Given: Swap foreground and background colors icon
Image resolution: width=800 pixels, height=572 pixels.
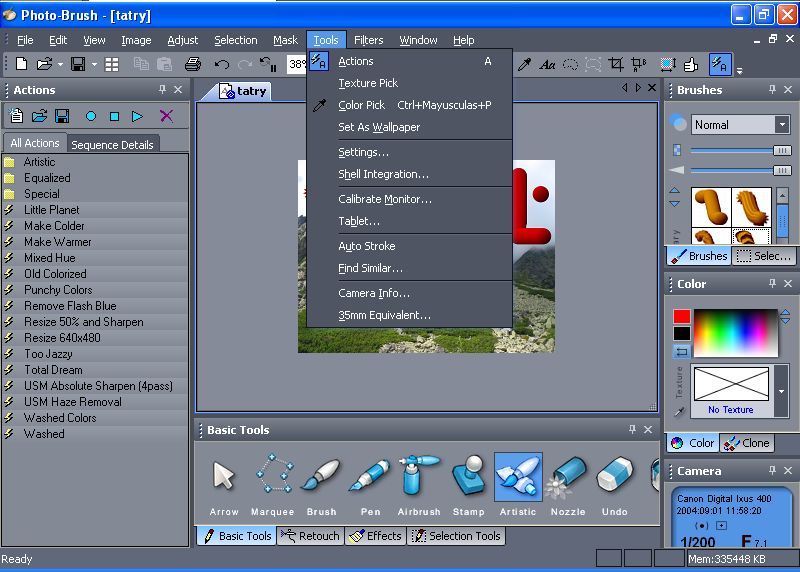Looking at the screenshot, I should coord(681,352).
